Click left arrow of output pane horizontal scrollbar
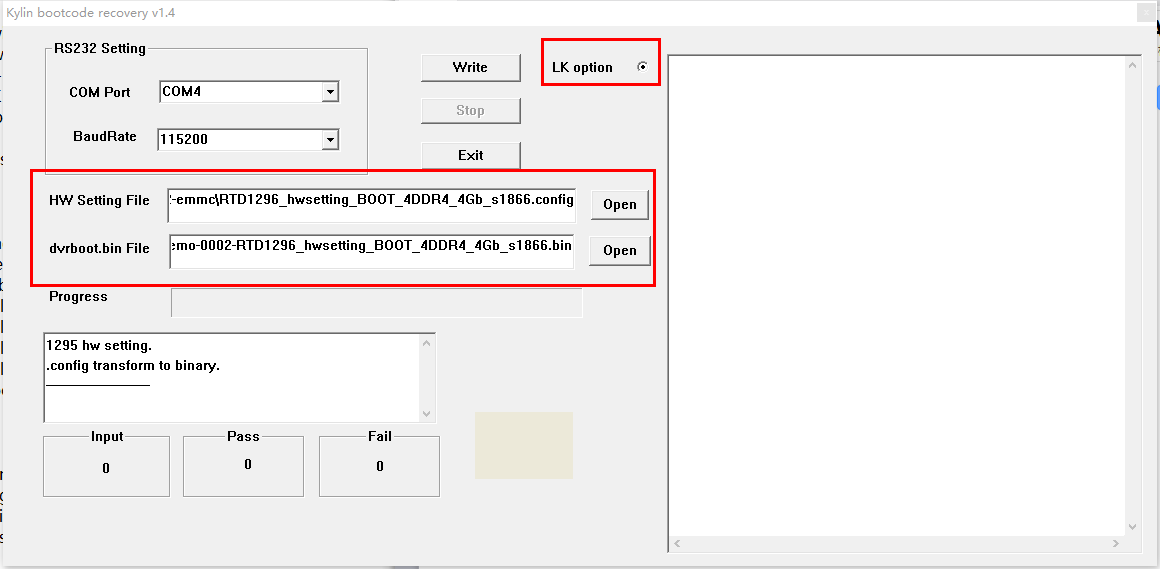The image size is (1160, 569). pyautogui.click(x=677, y=544)
